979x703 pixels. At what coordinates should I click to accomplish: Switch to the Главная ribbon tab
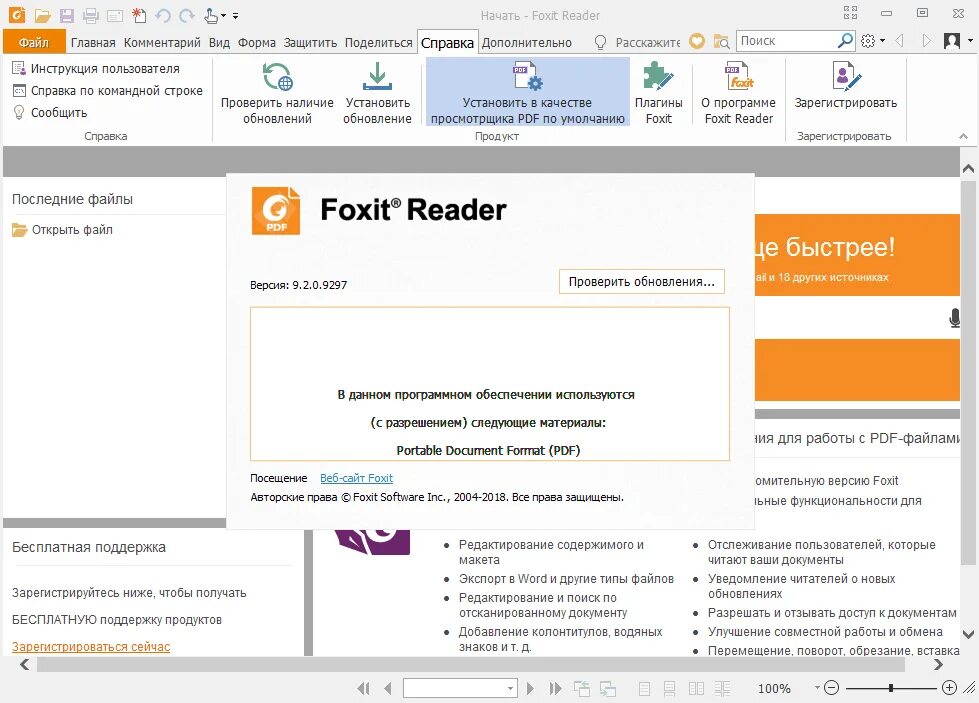[94, 42]
